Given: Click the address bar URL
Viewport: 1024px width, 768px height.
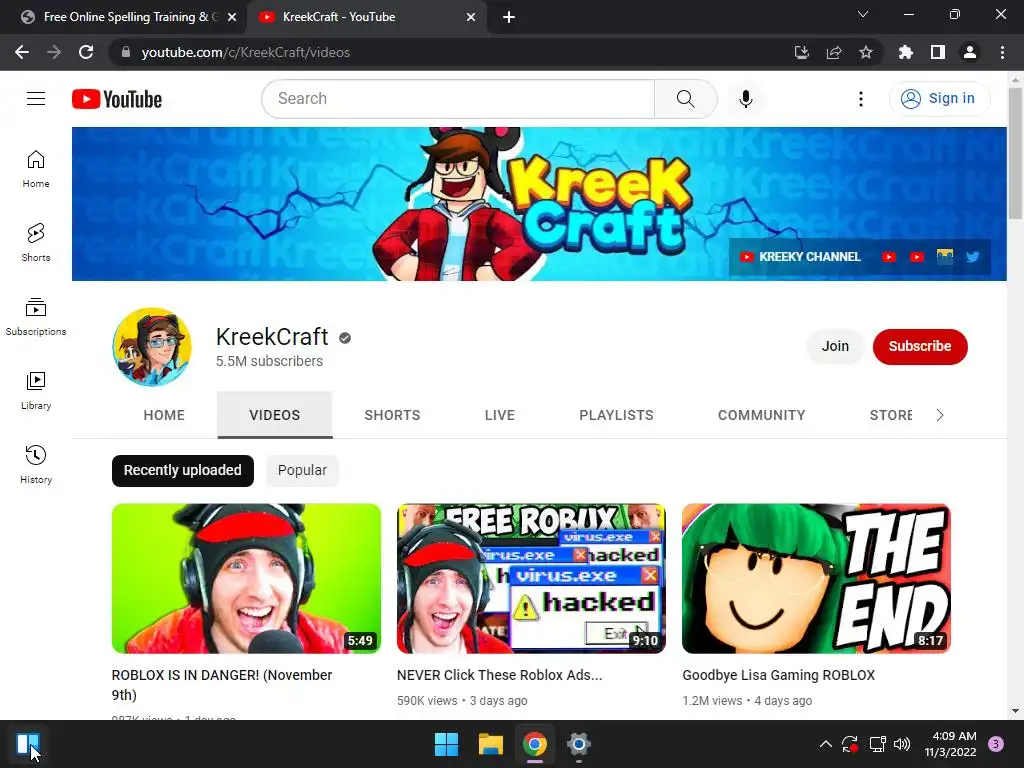Looking at the screenshot, I should coord(246,52).
